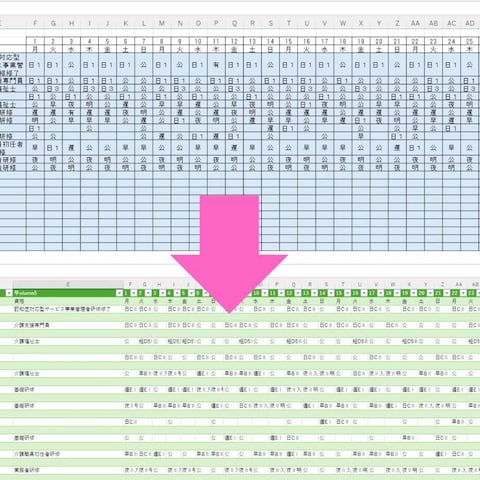
Task: Open the filter dropdown for column 17 in green table
Action: [x=381, y=293]
